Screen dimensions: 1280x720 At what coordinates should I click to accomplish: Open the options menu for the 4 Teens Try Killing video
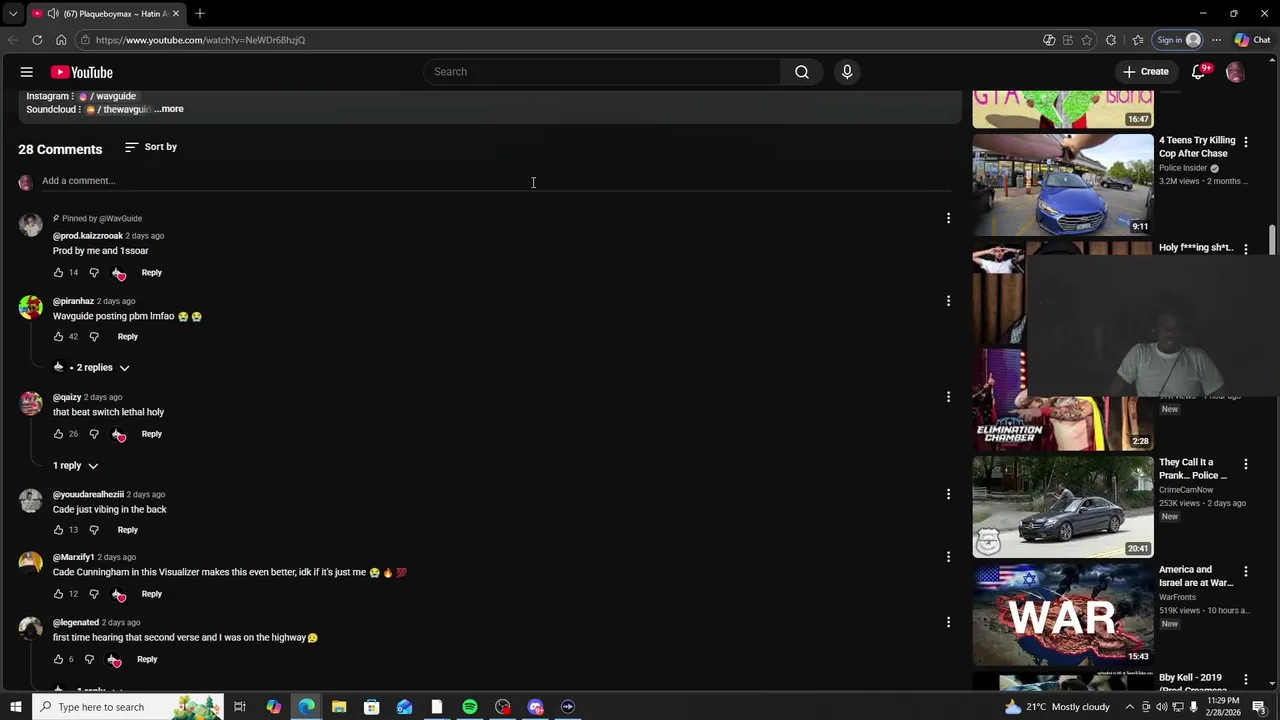click(1245, 142)
